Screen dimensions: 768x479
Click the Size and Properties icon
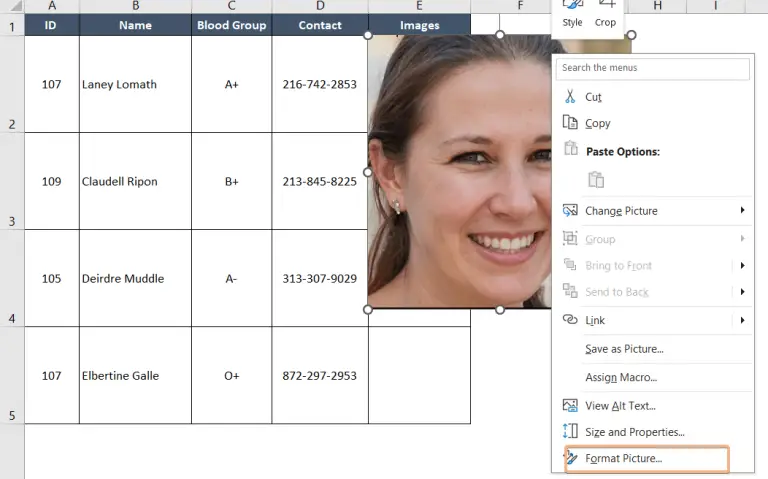pos(570,432)
